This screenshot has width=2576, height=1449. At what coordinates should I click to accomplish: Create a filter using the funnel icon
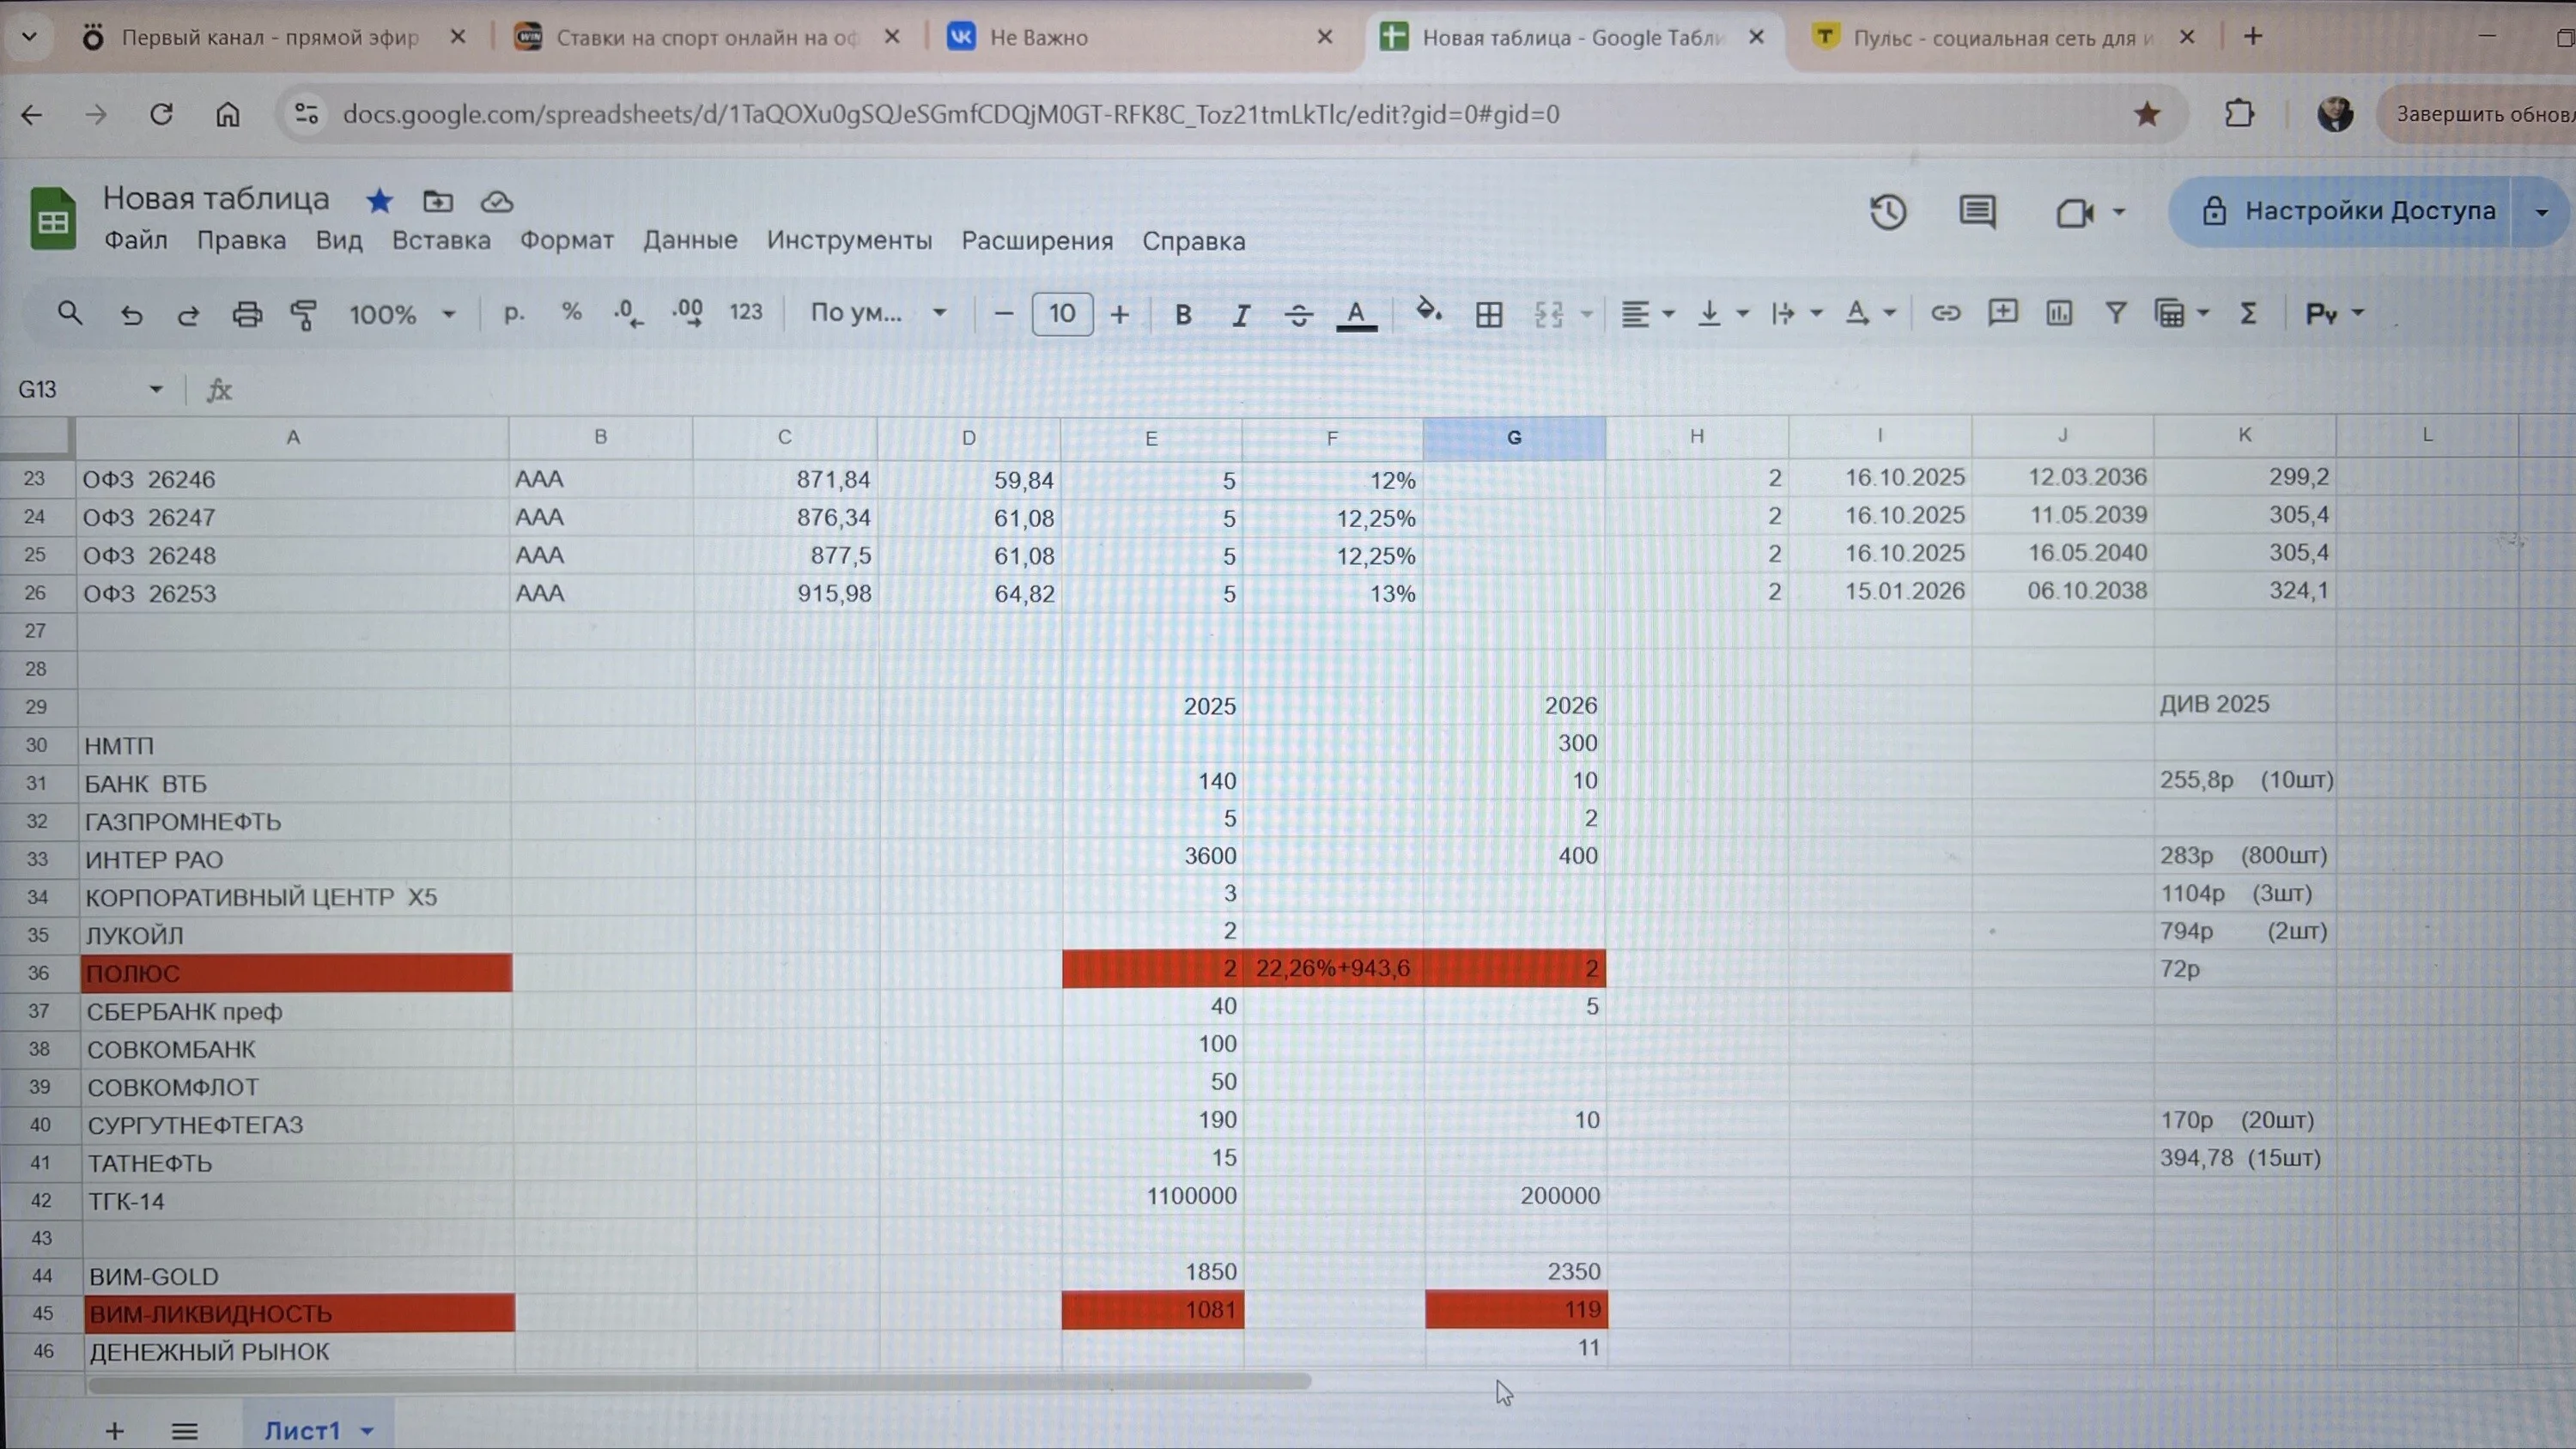point(2116,313)
